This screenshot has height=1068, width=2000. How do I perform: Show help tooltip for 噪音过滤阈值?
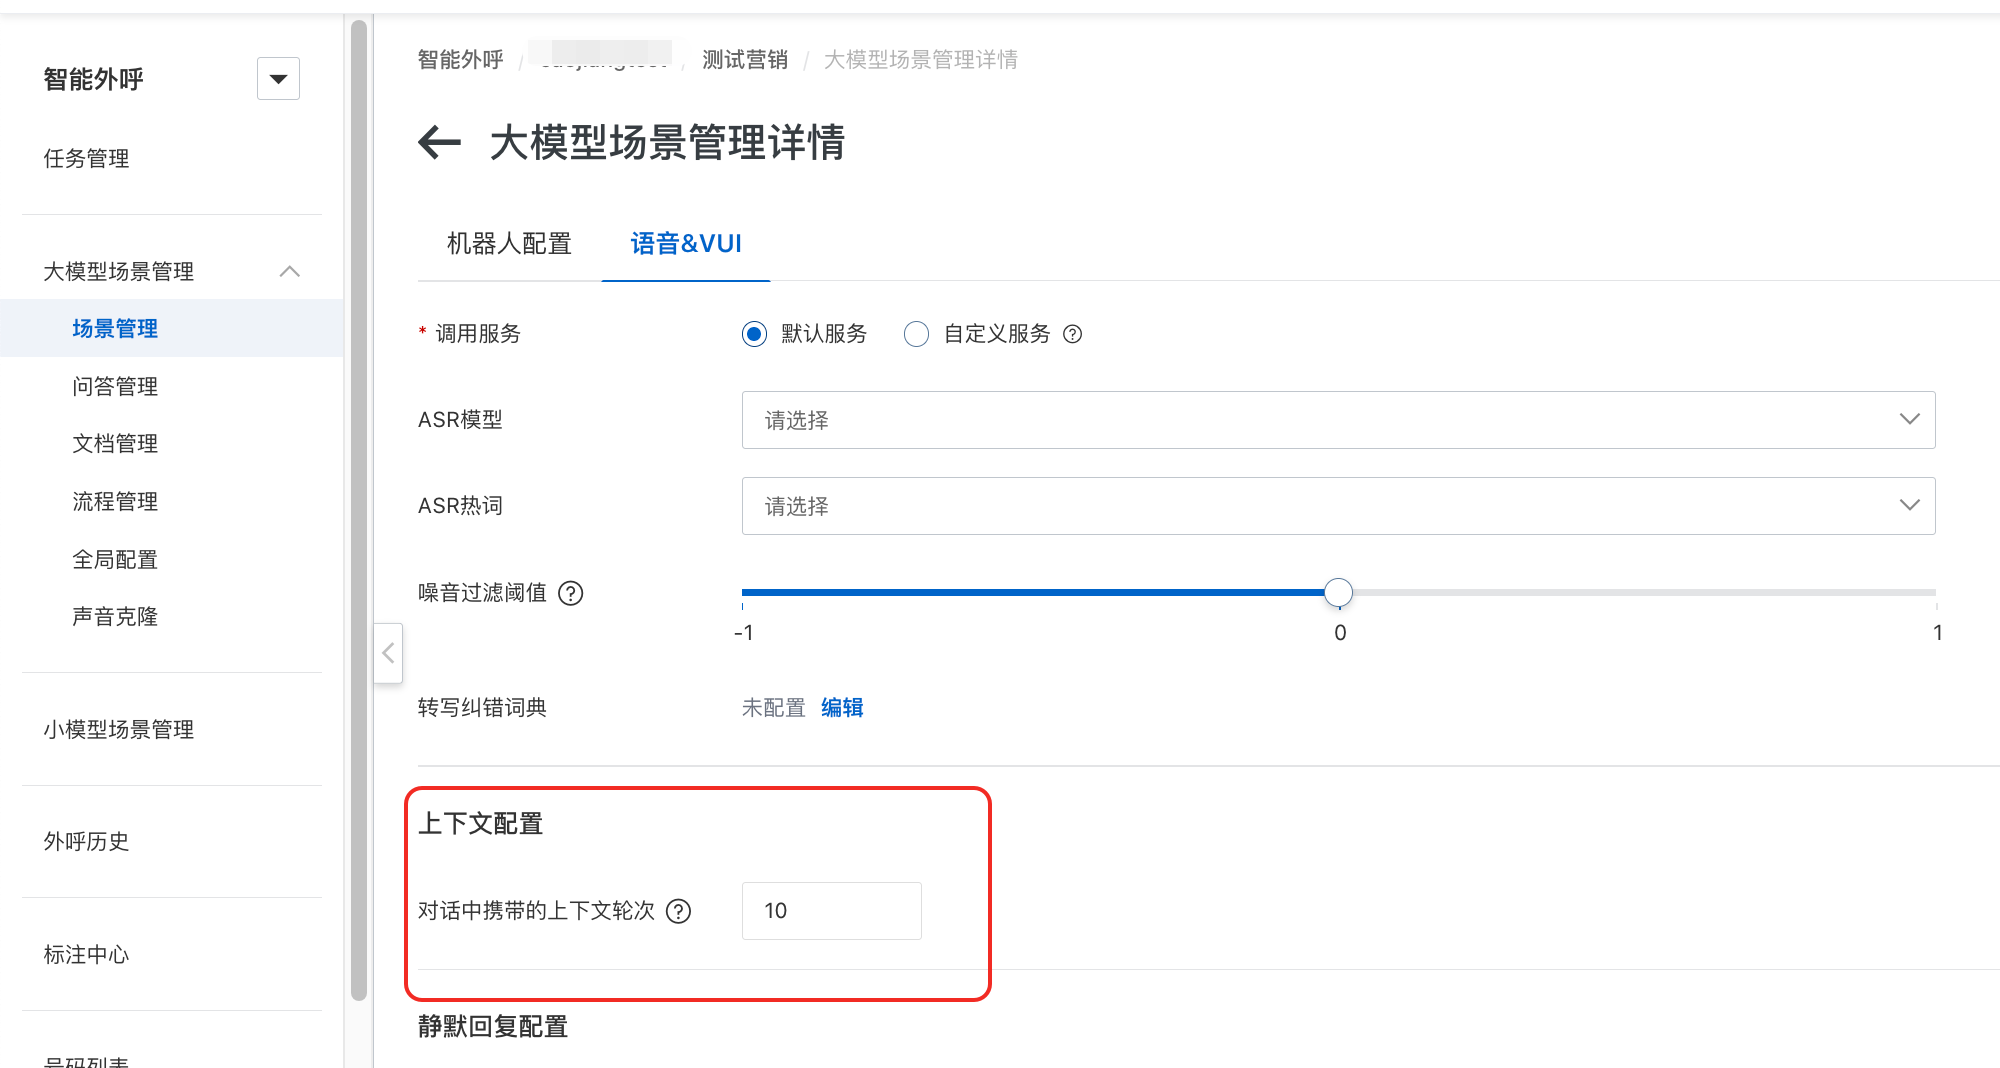click(x=570, y=593)
